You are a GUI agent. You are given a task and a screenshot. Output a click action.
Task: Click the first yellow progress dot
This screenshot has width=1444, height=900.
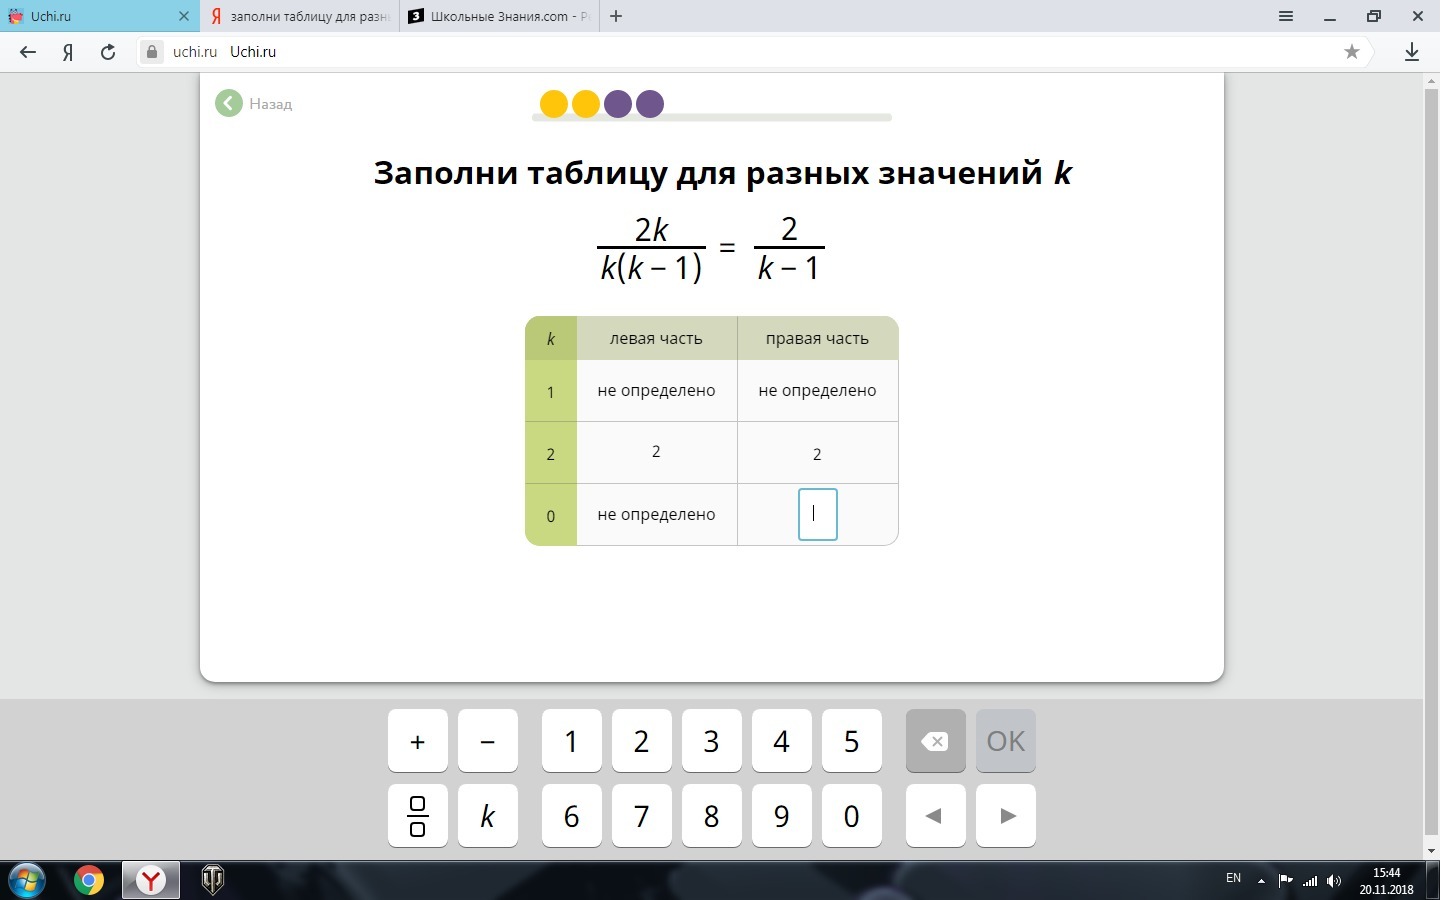[554, 104]
